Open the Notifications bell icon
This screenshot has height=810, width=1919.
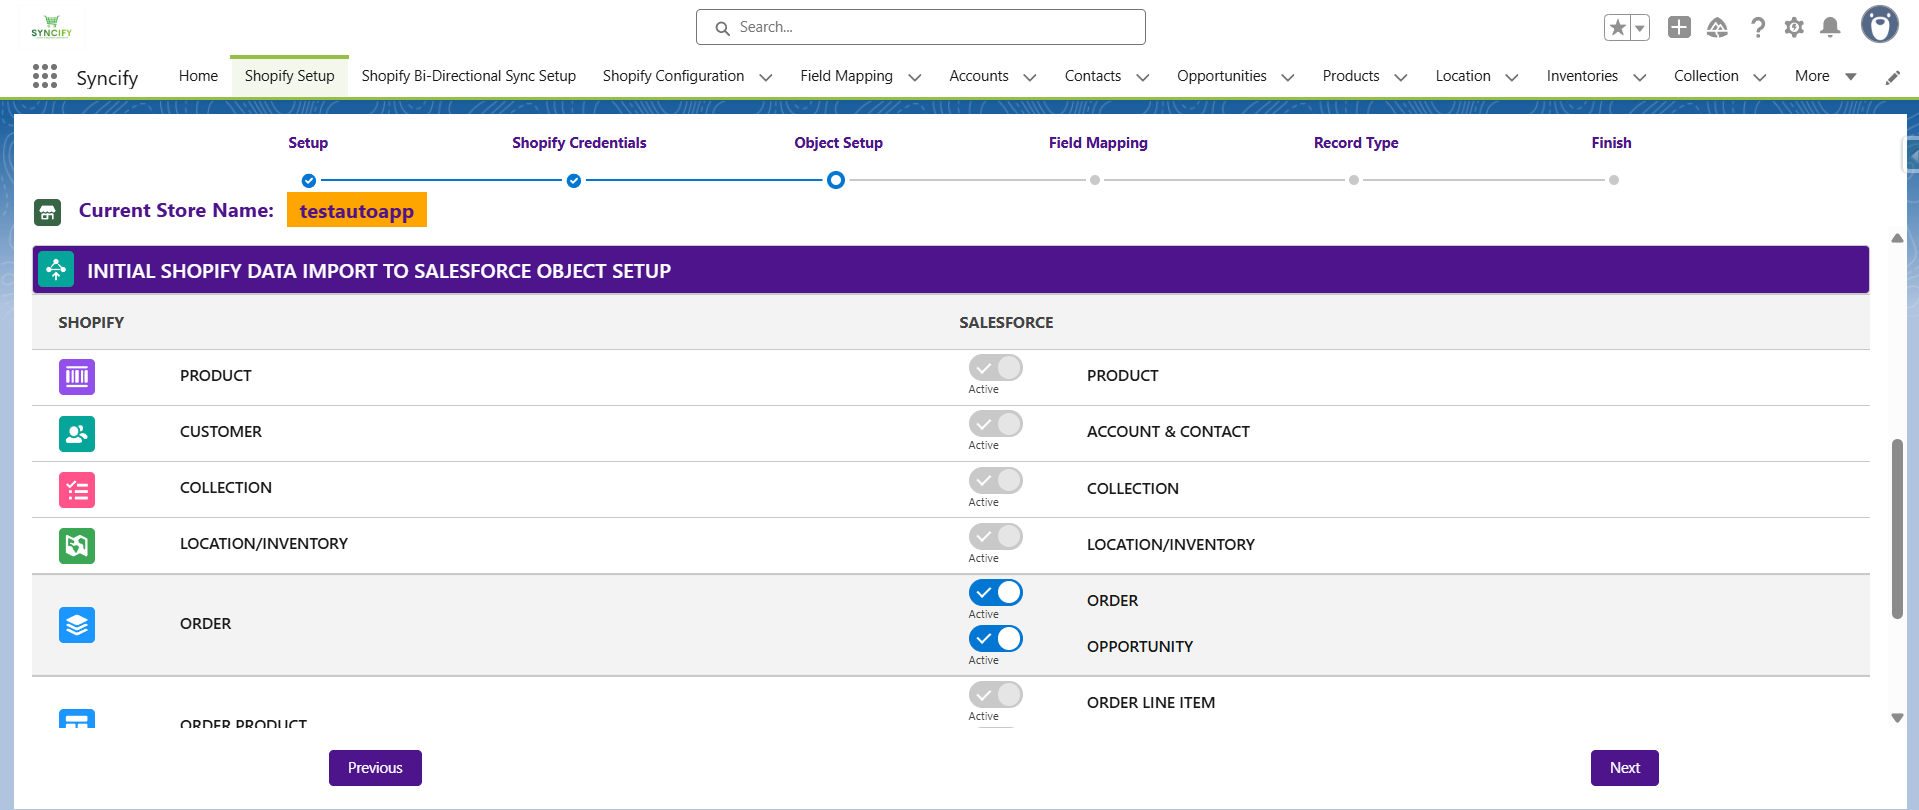pos(1830,27)
